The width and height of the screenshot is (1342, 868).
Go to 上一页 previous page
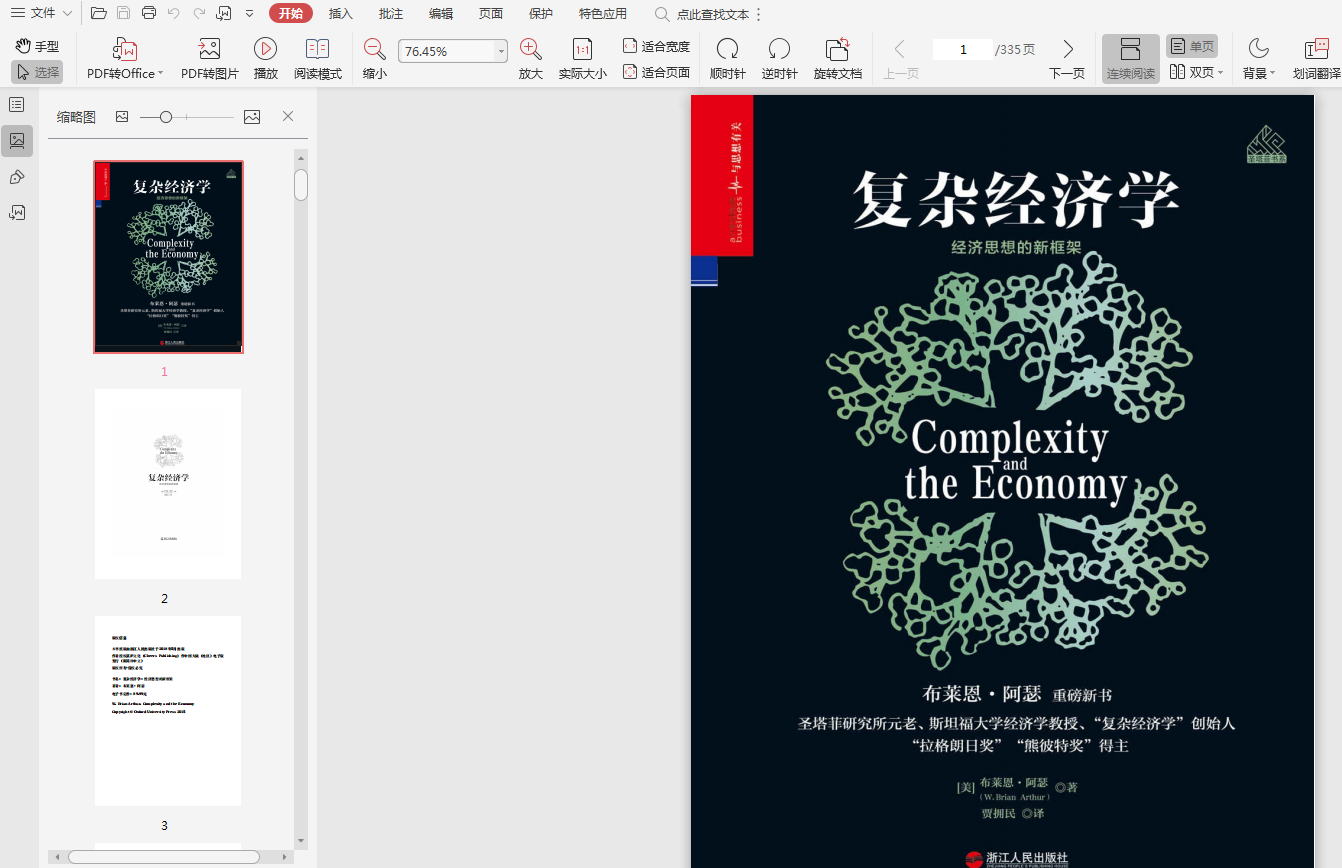(x=901, y=59)
